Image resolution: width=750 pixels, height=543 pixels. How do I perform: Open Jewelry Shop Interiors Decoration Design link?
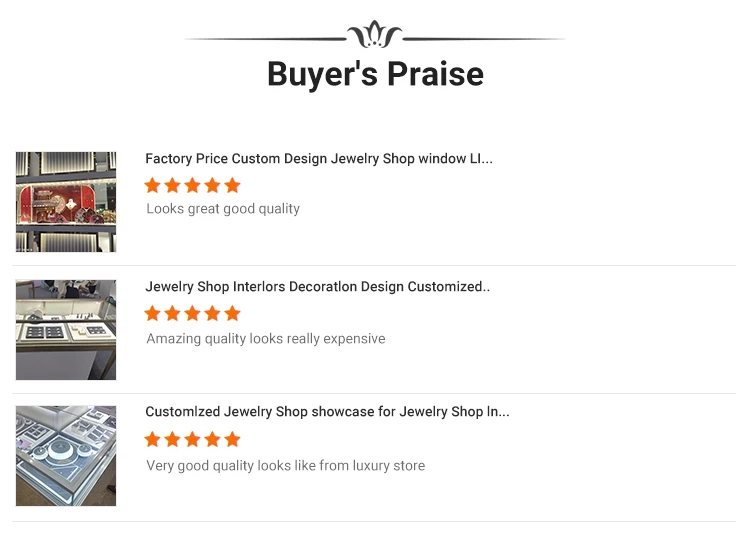pyautogui.click(x=317, y=287)
